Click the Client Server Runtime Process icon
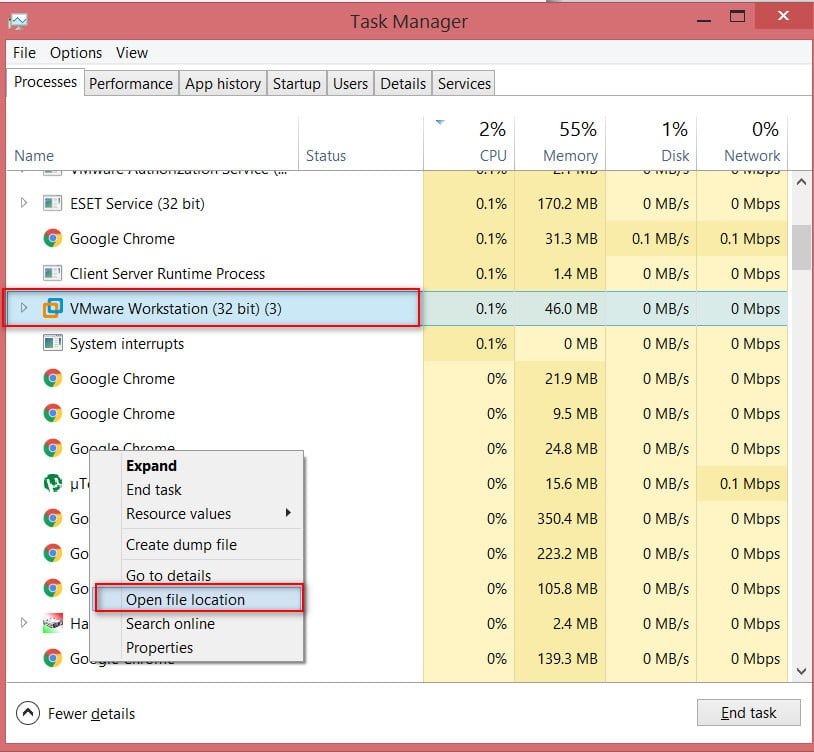The width and height of the screenshot is (814, 752). click(x=52, y=274)
